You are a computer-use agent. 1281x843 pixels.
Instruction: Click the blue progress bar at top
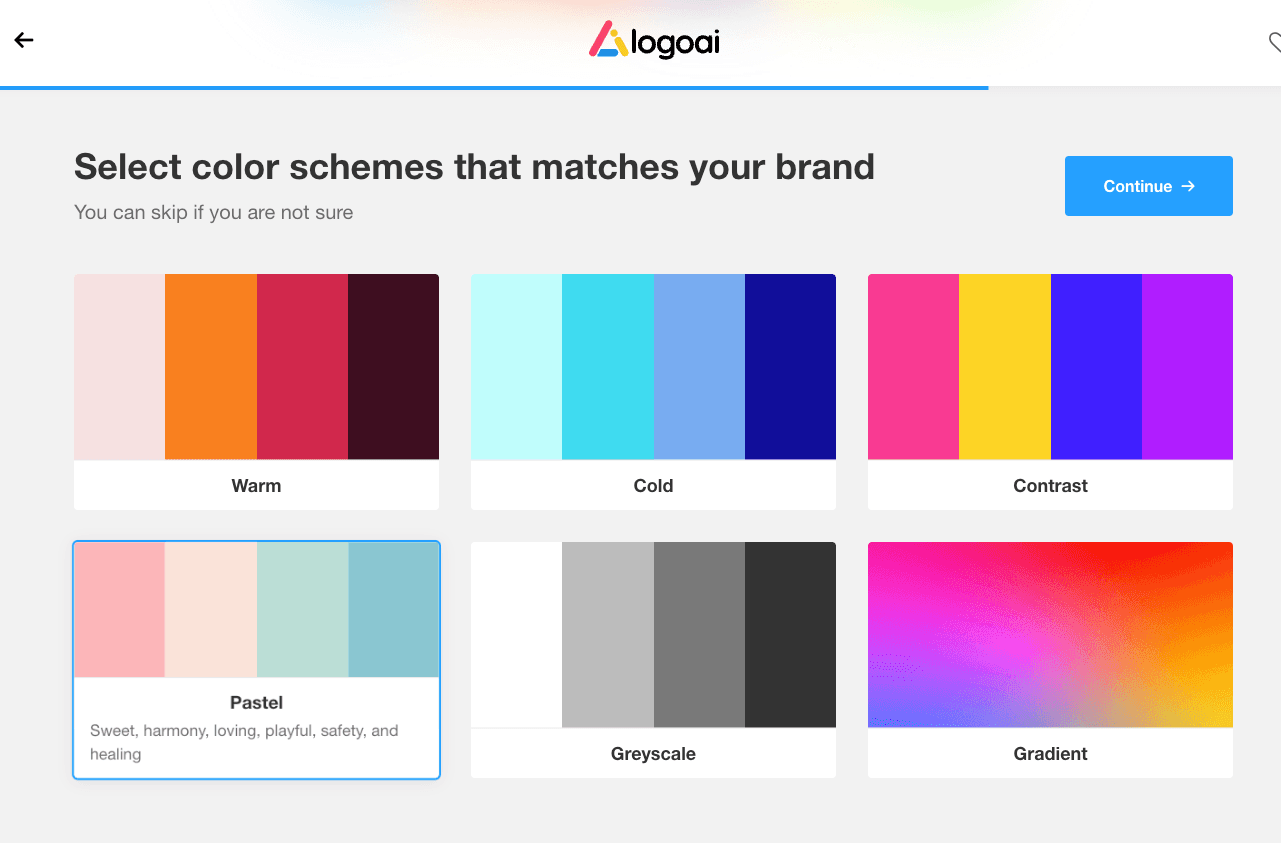coord(494,88)
